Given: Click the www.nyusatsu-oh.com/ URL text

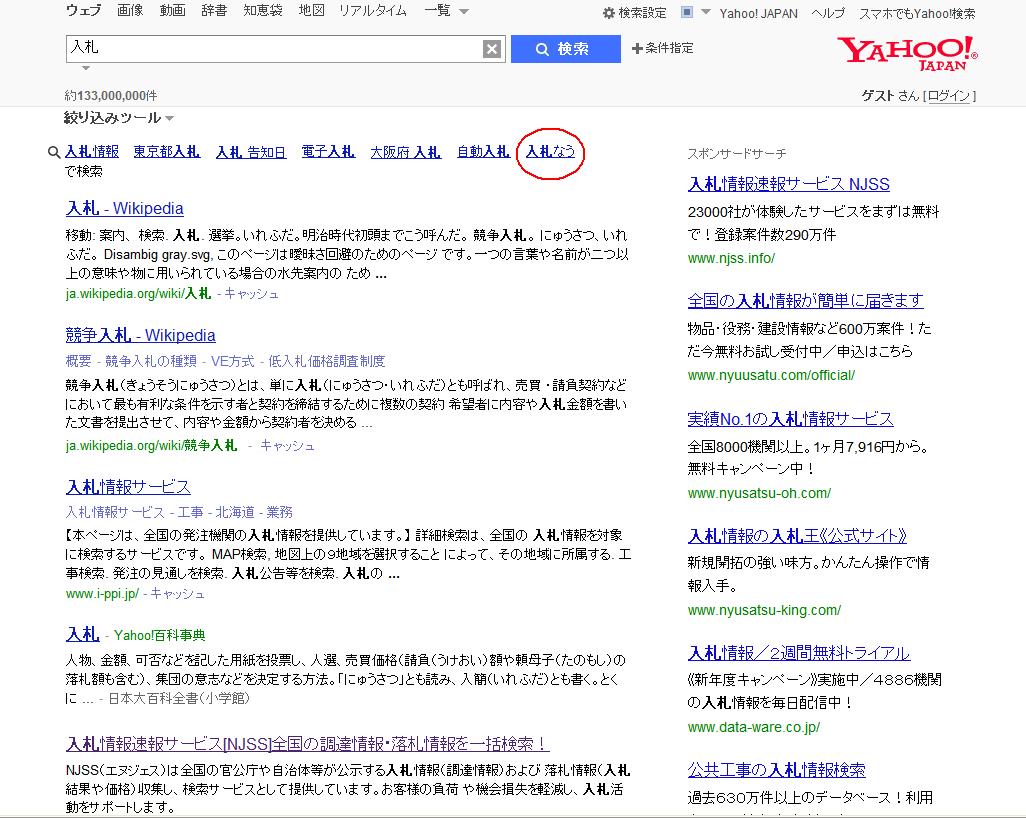Looking at the screenshot, I should (759, 493).
